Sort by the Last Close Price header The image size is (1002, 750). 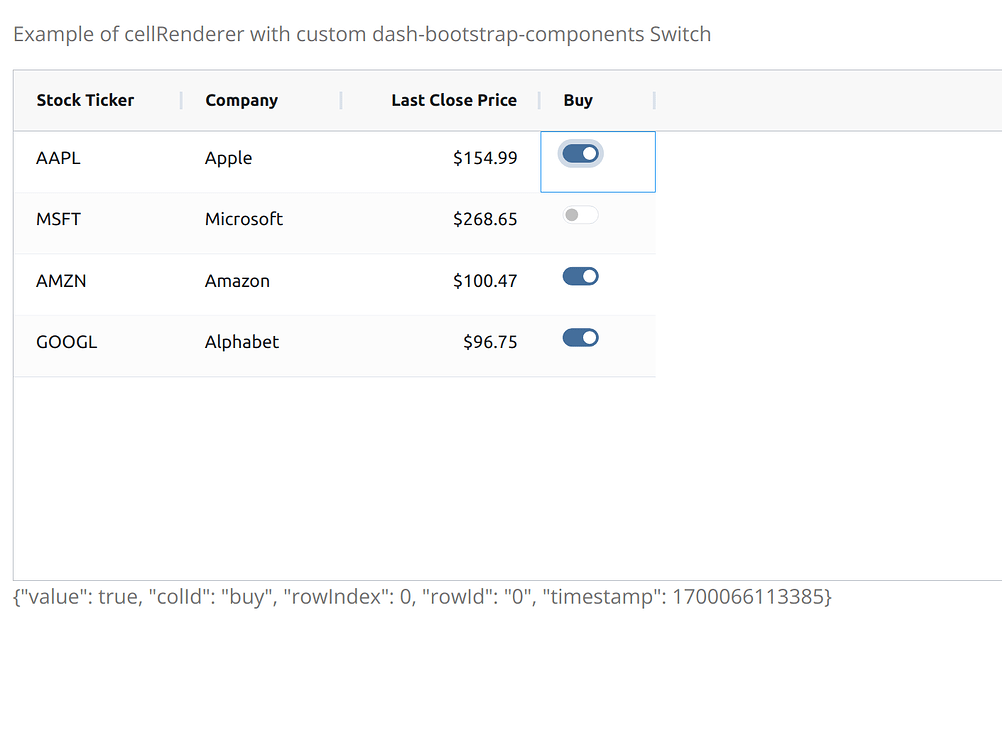[454, 100]
